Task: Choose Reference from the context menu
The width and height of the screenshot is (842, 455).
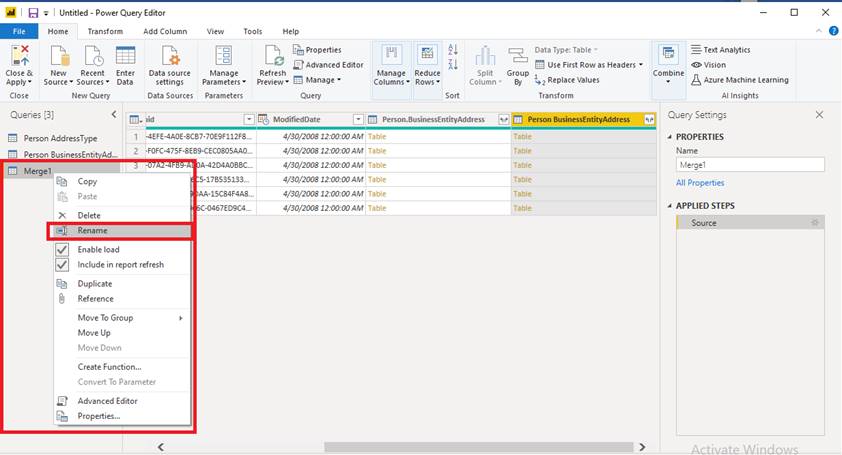Action: point(122,299)
